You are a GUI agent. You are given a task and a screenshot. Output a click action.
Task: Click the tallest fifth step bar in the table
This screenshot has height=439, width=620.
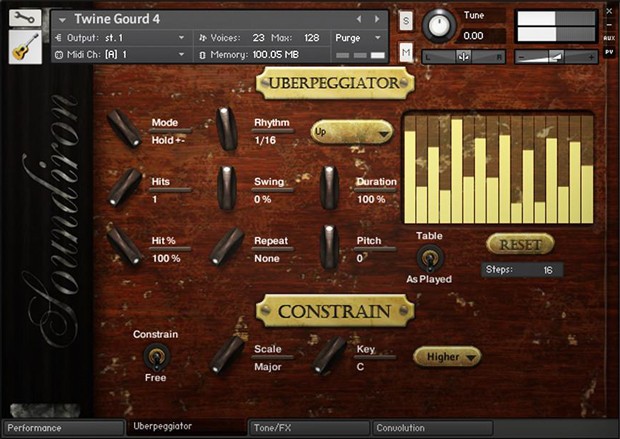click(x=457, y=171)
